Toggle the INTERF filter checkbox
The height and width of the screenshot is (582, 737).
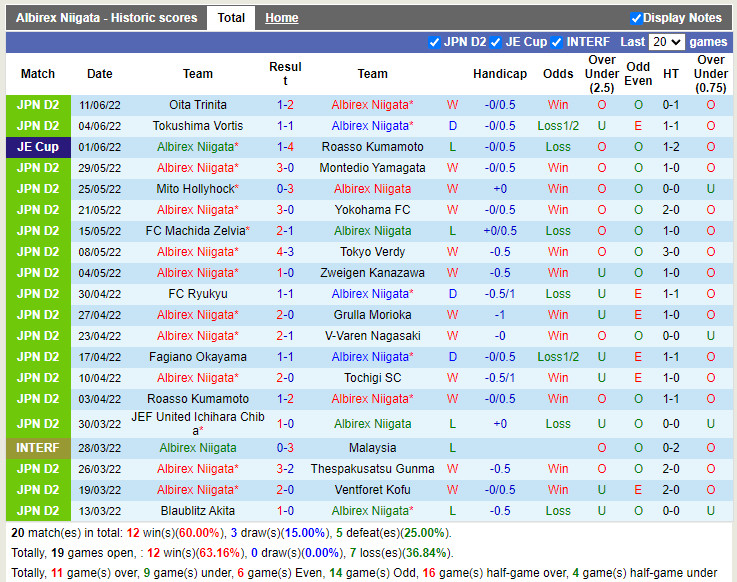[557, 42]
